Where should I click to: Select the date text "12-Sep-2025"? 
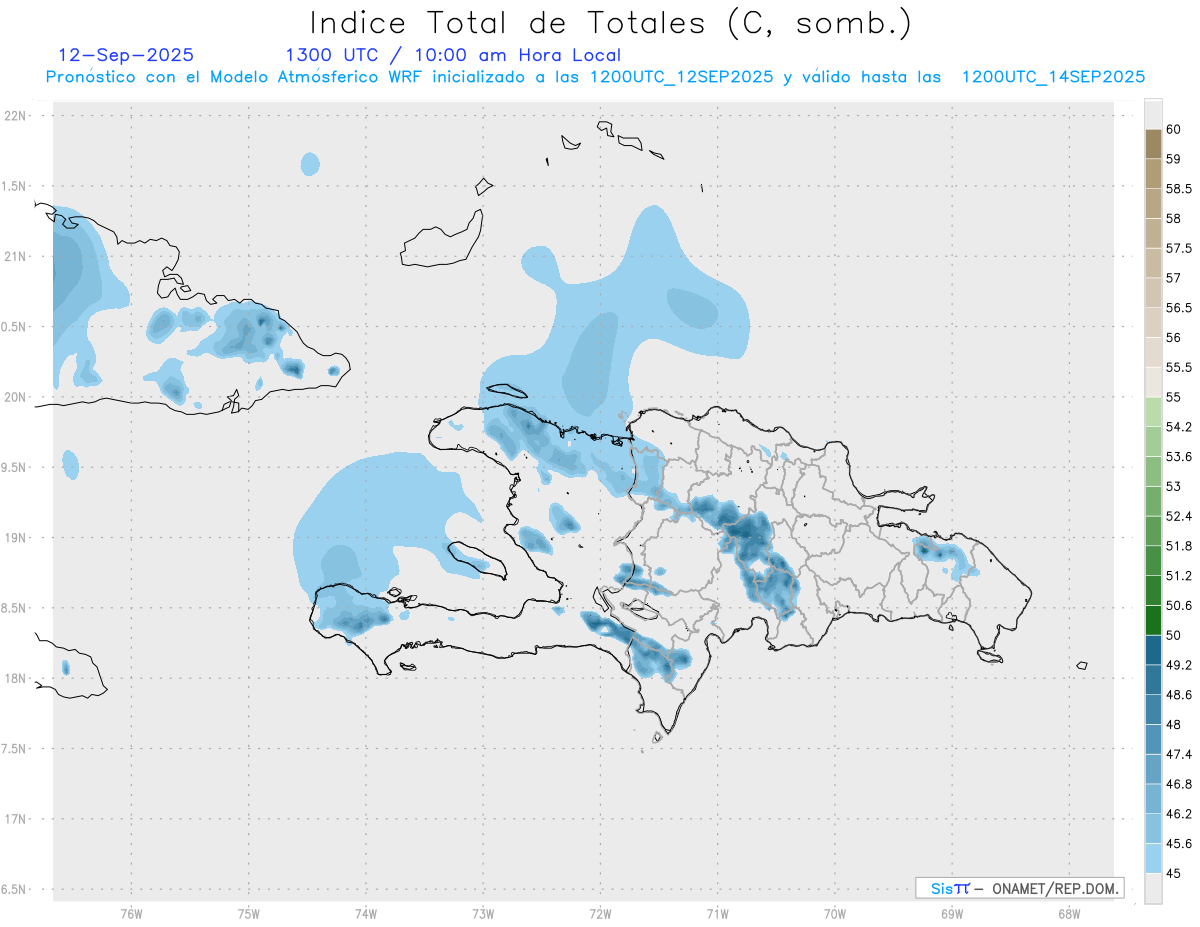point(126,55)
